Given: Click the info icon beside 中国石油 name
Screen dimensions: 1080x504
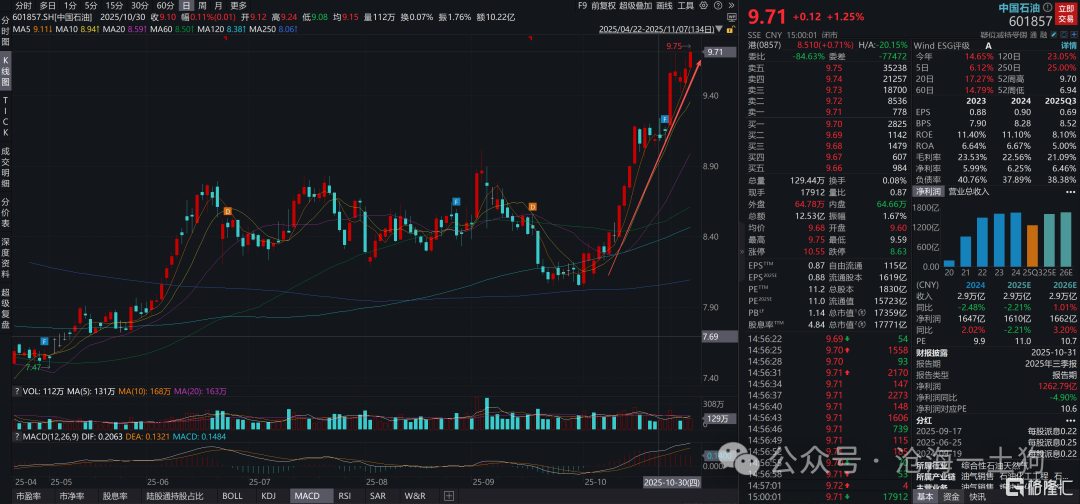Looking at the screenshot, I should tap(1016, 8).
